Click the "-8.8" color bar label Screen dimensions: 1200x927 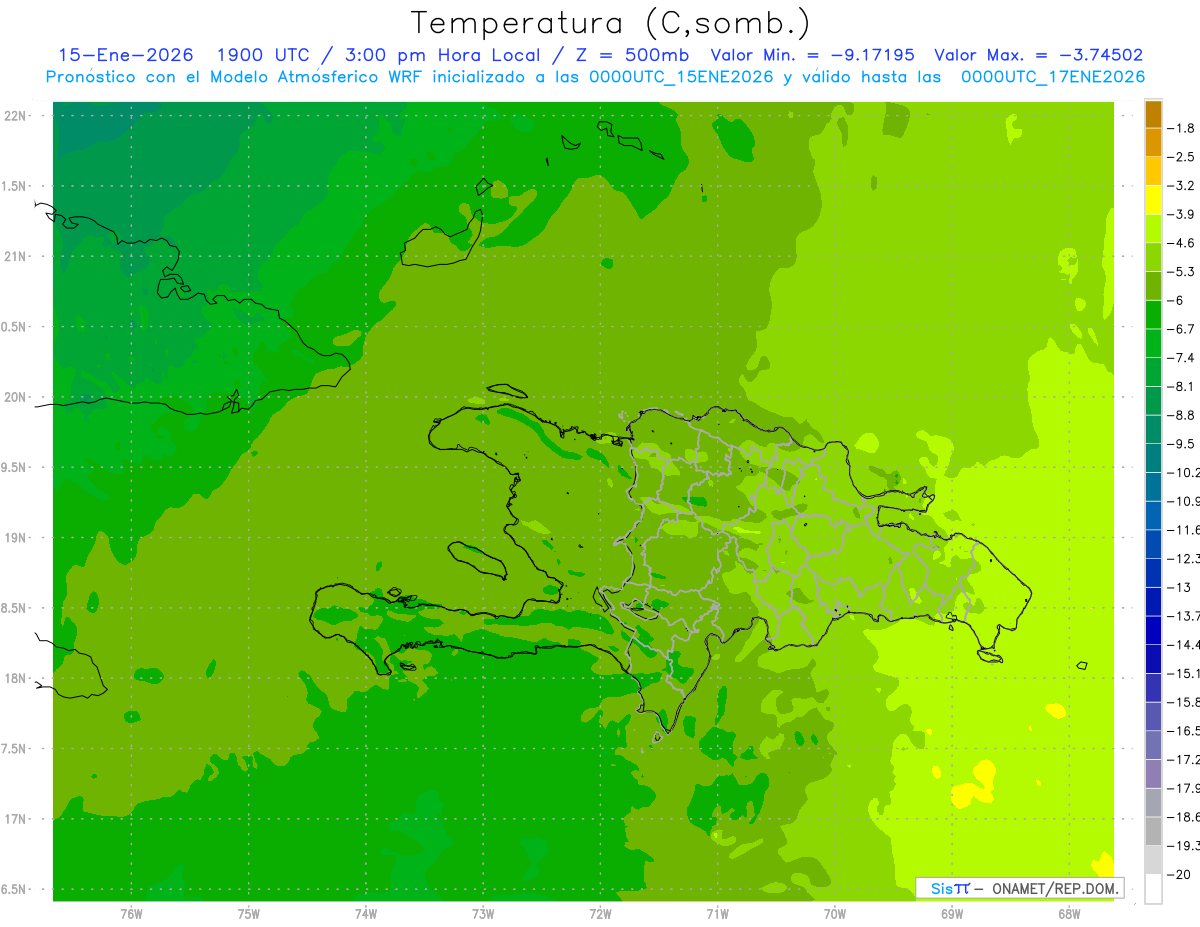pyautogui.click(x=1180, y=415)
